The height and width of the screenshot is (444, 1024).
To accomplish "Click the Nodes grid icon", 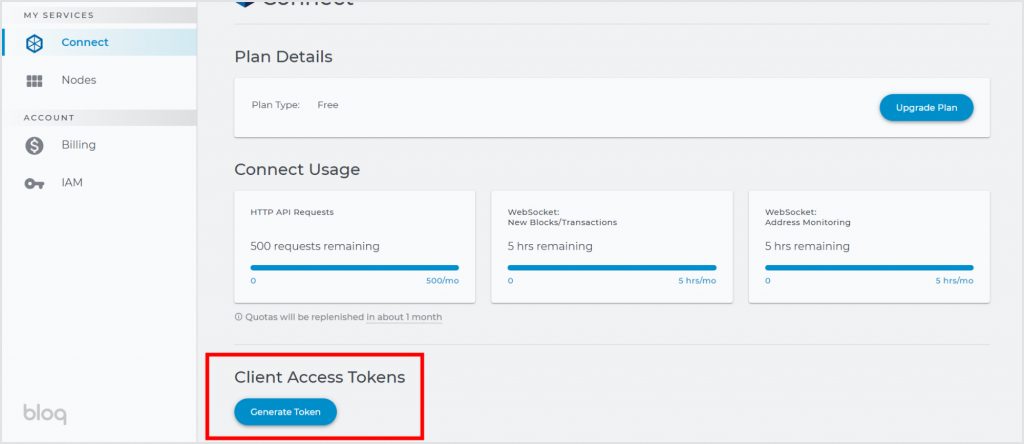I will coord(34,81).
